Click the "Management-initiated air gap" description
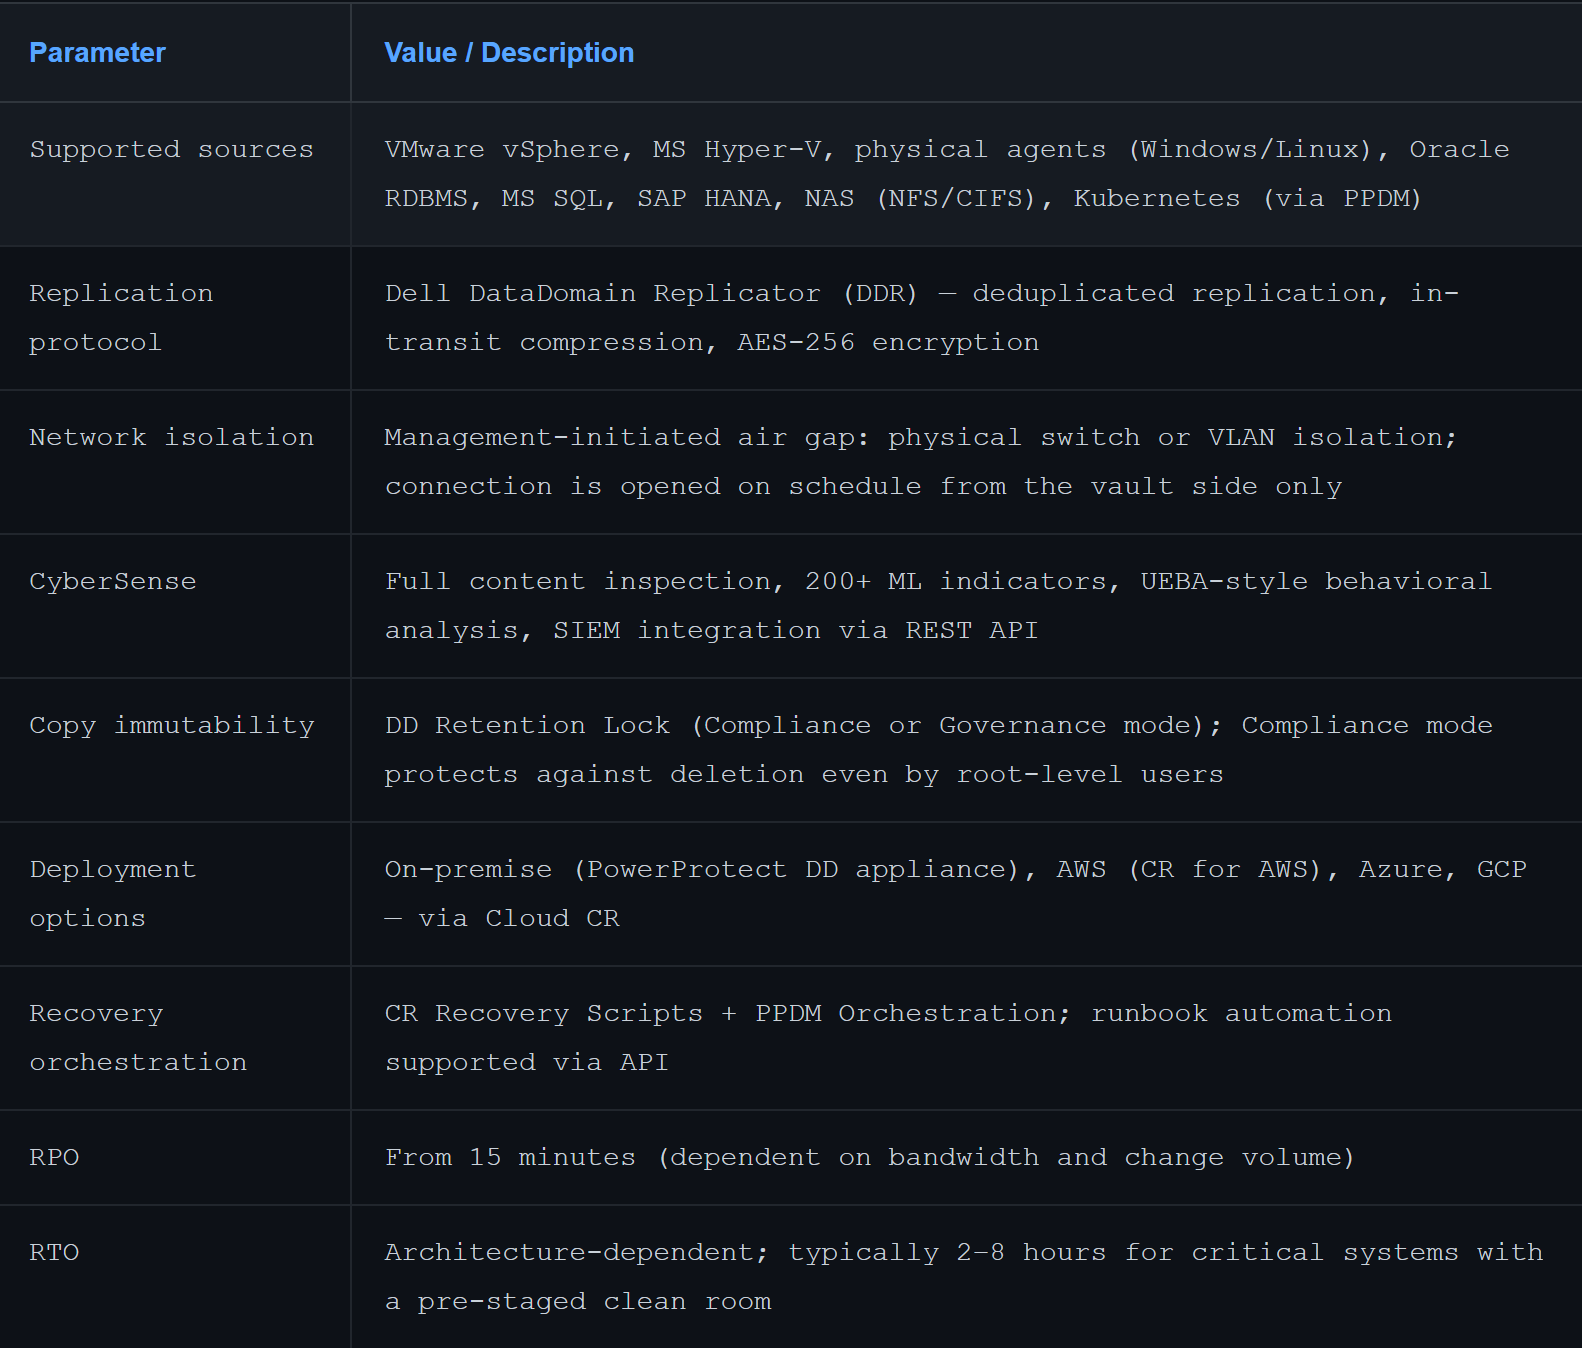This screenshot has height=1348, width=1582. point(921,462)
